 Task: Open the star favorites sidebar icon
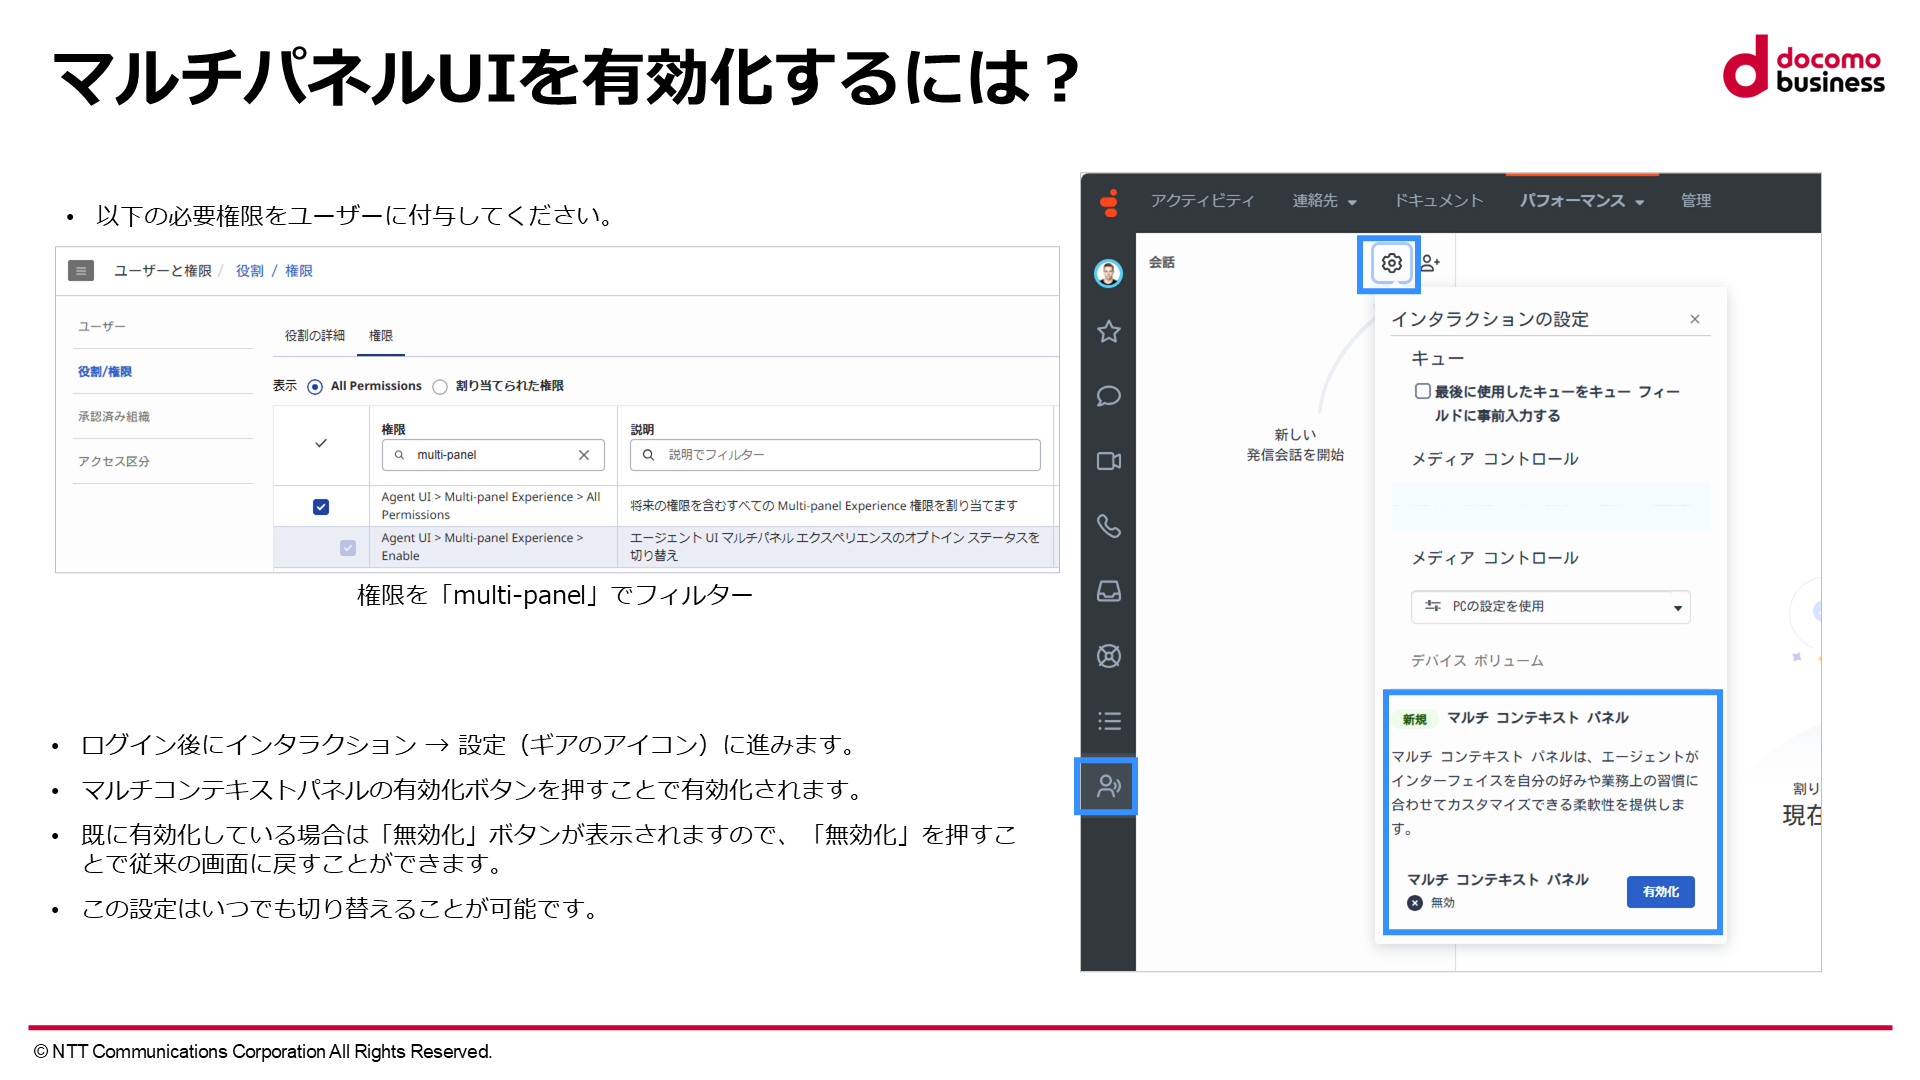point(1108,332)
